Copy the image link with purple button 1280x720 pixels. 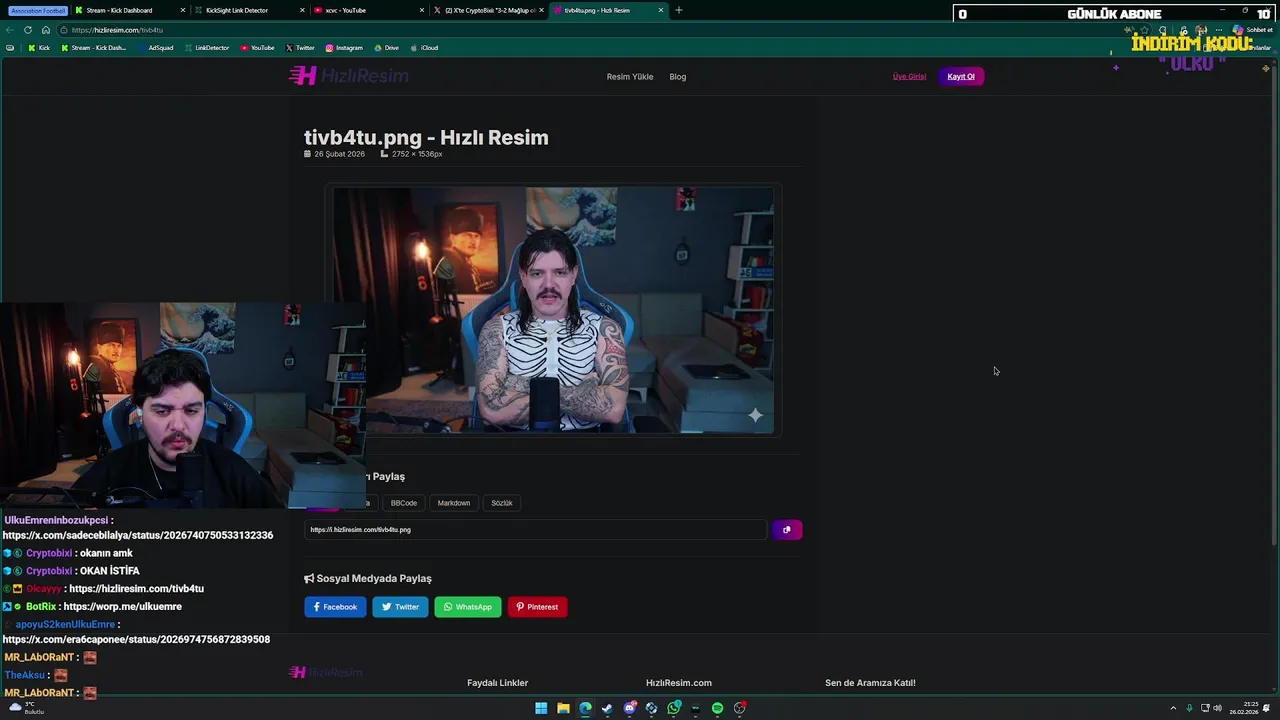point(787,530)
